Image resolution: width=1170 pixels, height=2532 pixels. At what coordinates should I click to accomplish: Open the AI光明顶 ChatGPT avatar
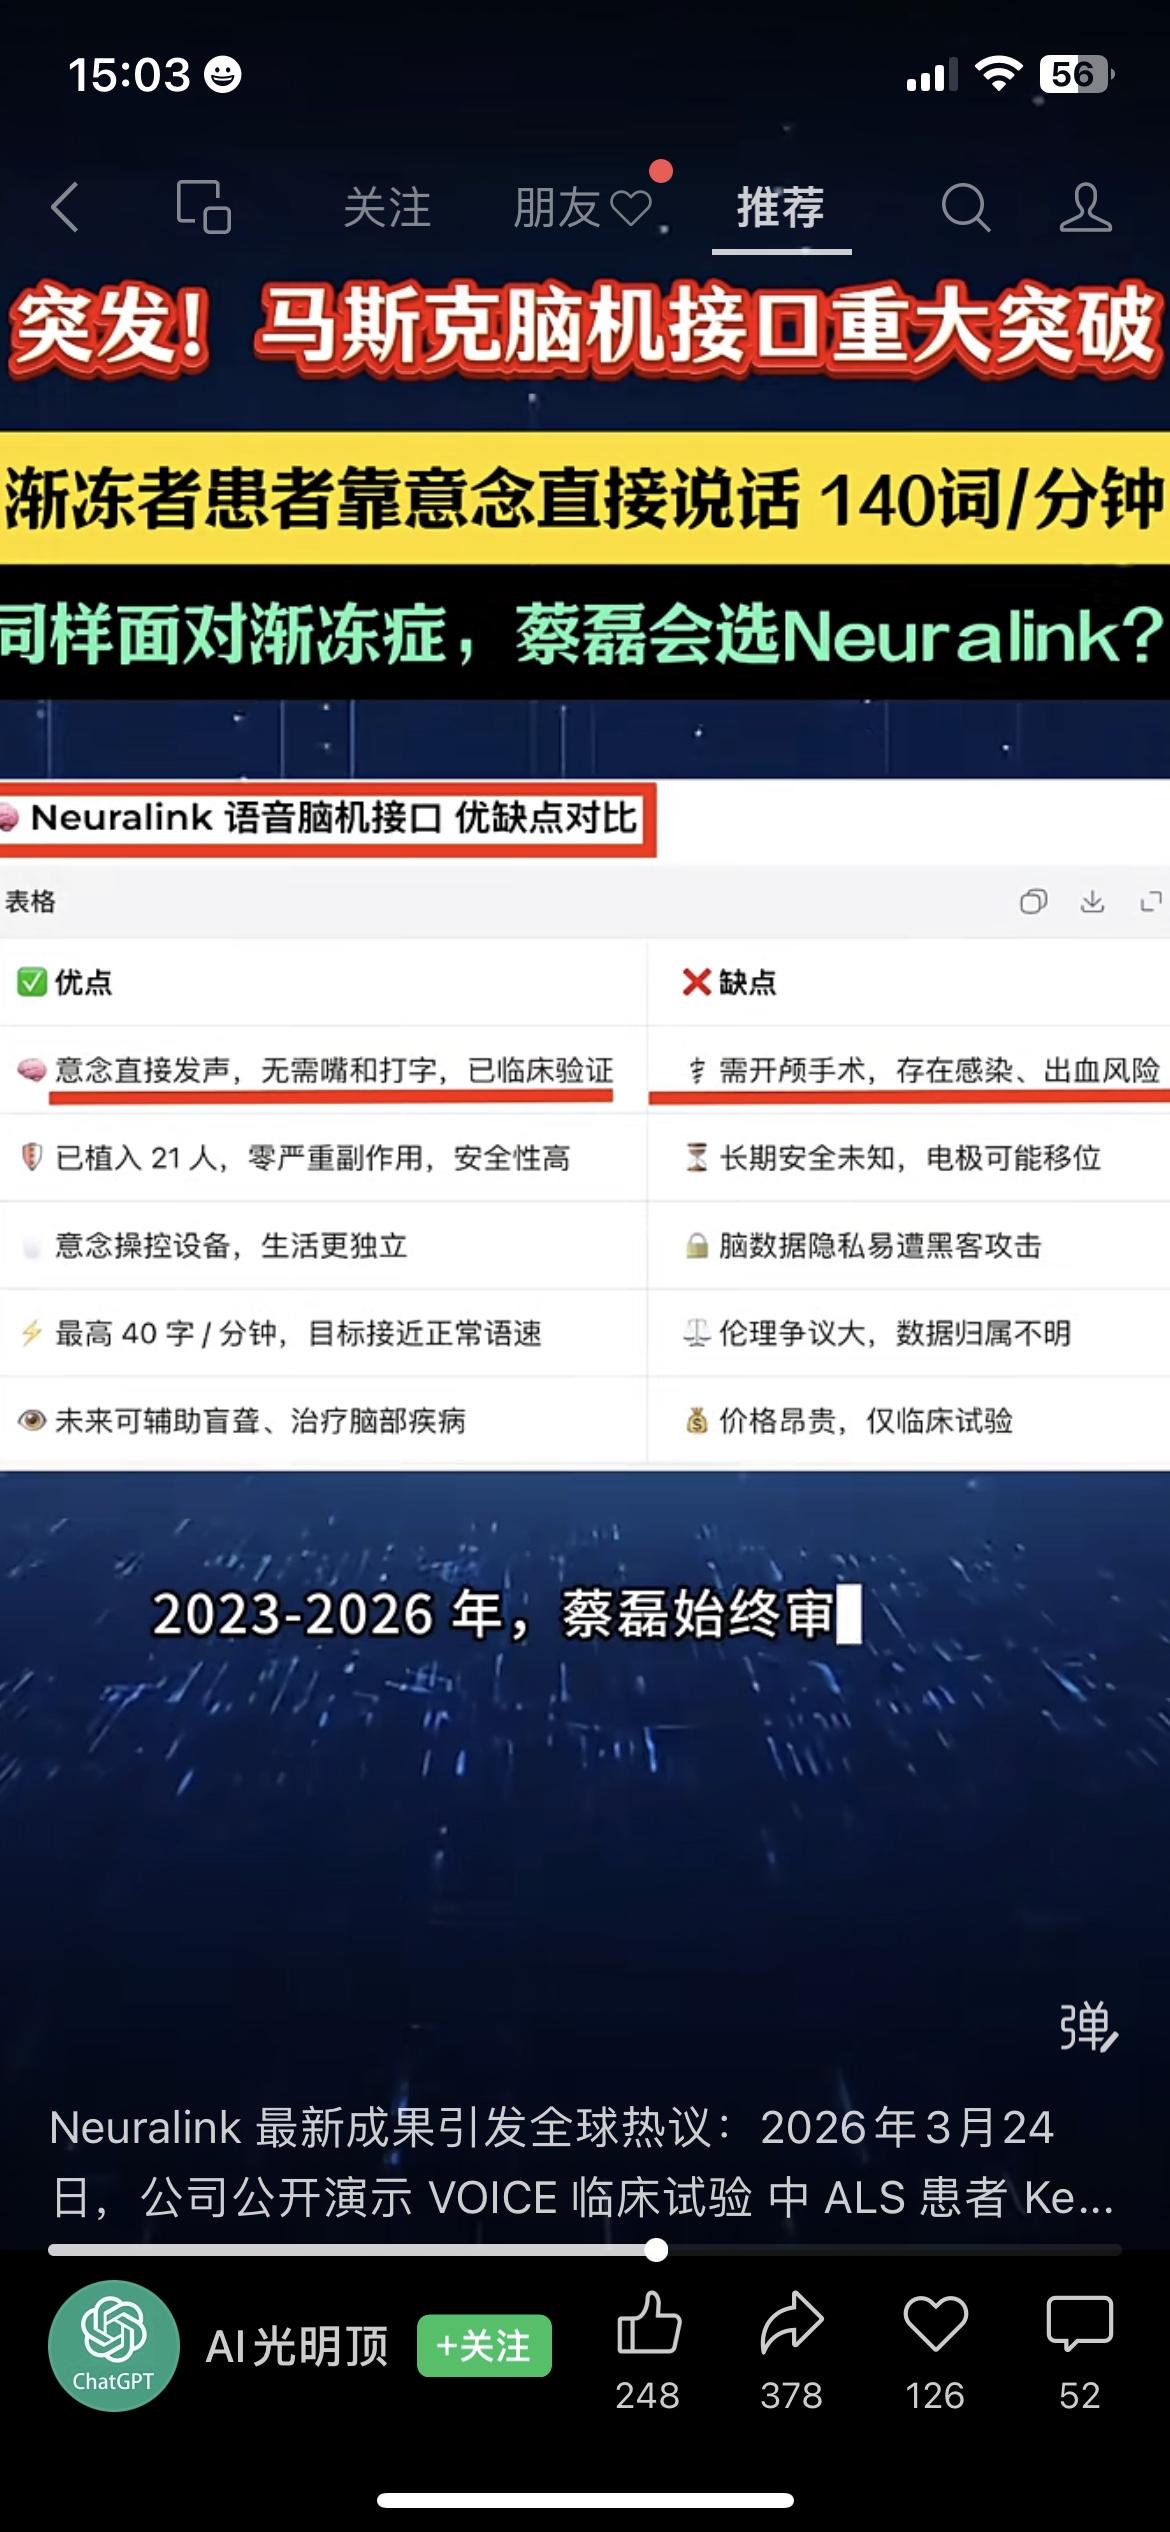pos(113,2345)
